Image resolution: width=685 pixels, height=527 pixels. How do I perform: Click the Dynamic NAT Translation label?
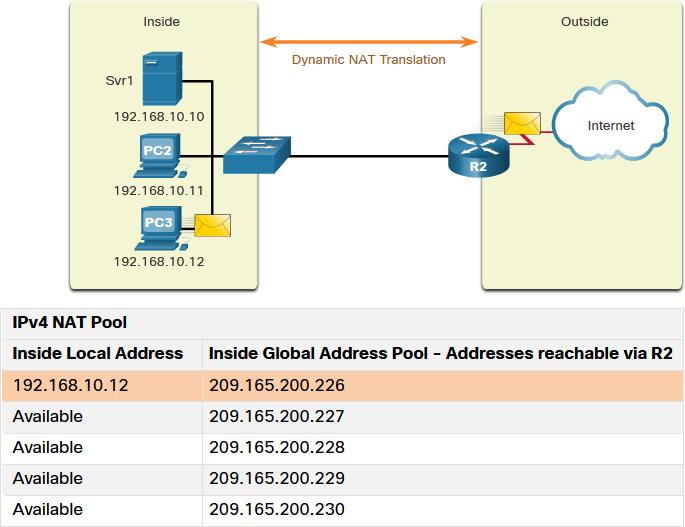coord(369,59)
